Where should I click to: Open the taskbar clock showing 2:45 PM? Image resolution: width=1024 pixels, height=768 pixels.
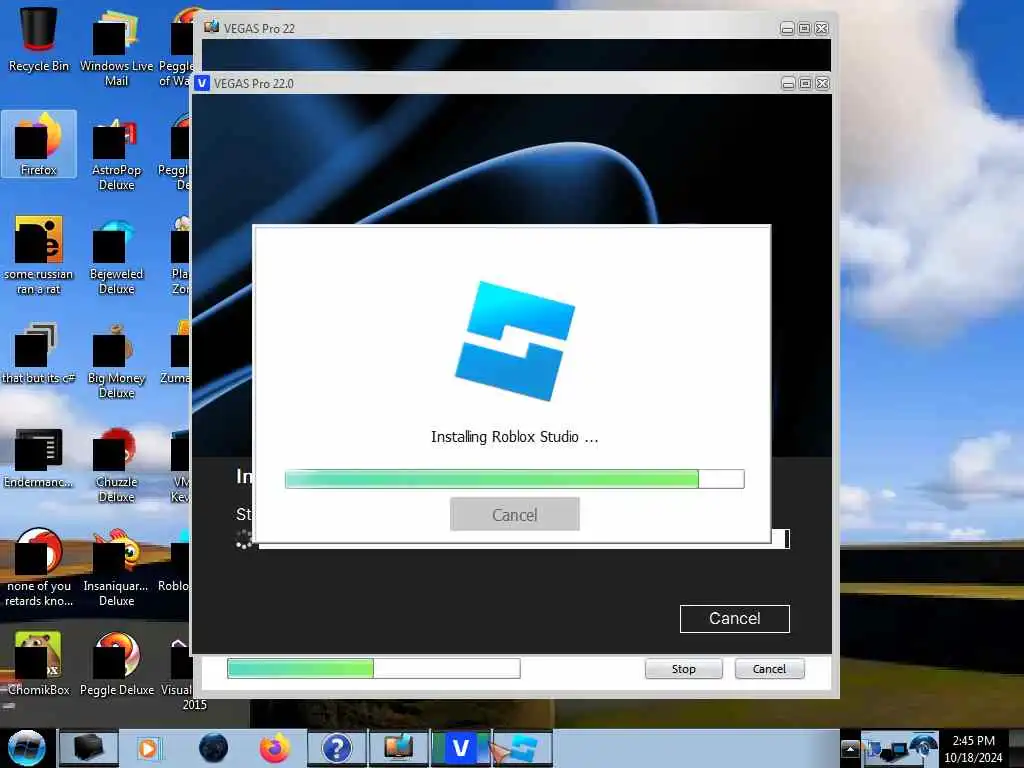pos(973,748)
